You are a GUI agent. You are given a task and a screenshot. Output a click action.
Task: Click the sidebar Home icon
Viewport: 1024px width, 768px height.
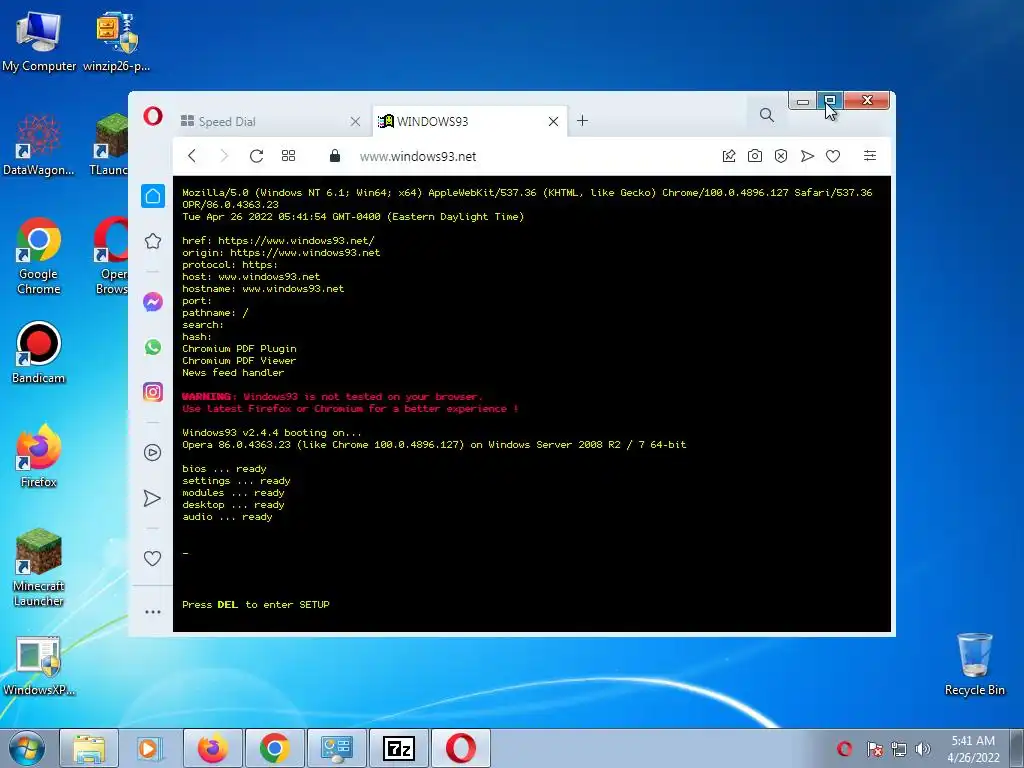coord(153,196)
